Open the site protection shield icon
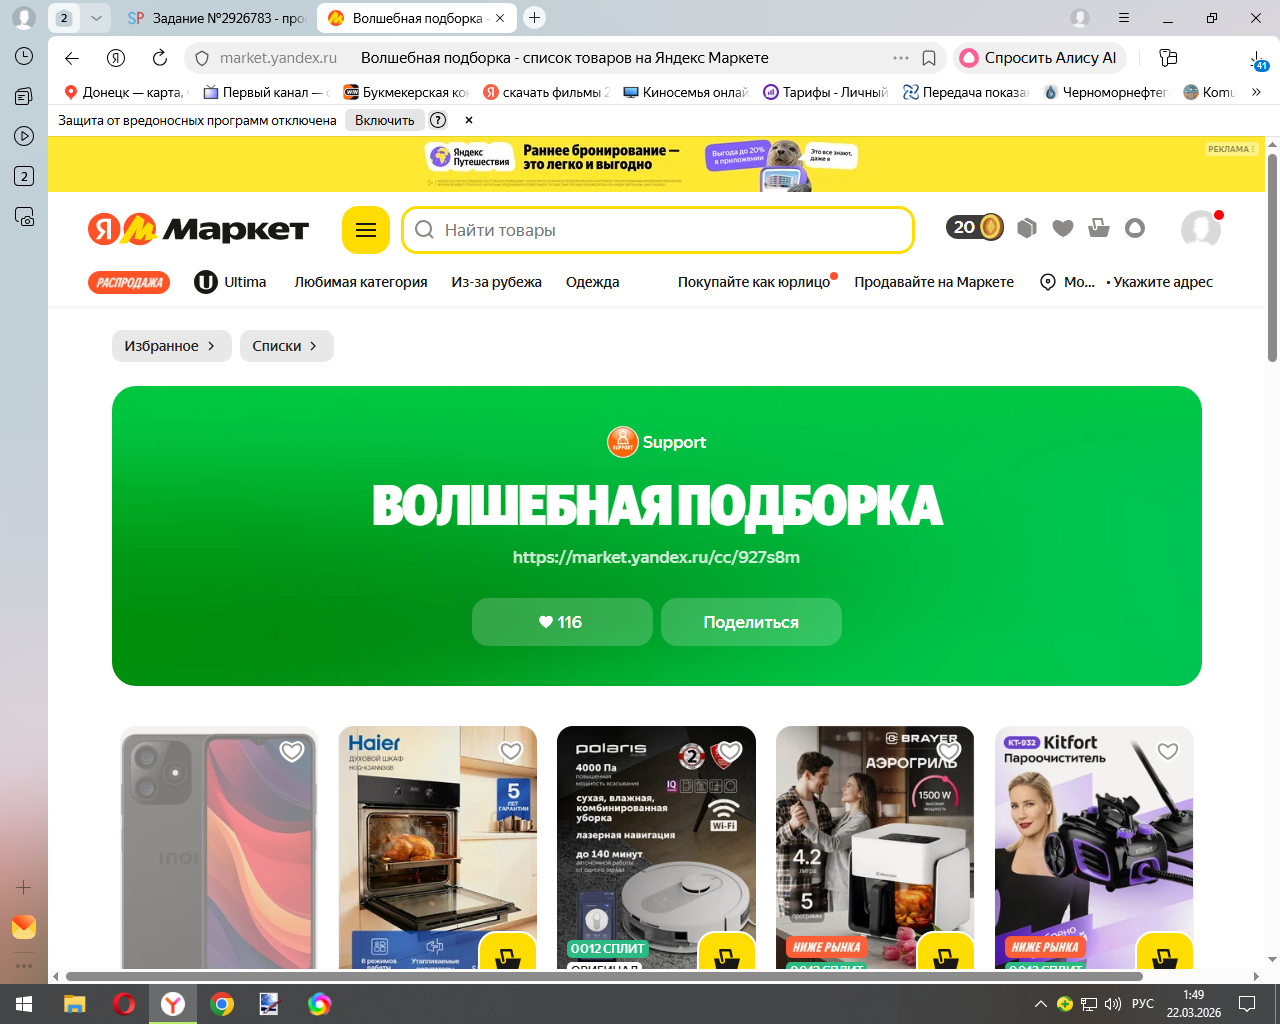The image size is (1280, 1024). [202, 58]
